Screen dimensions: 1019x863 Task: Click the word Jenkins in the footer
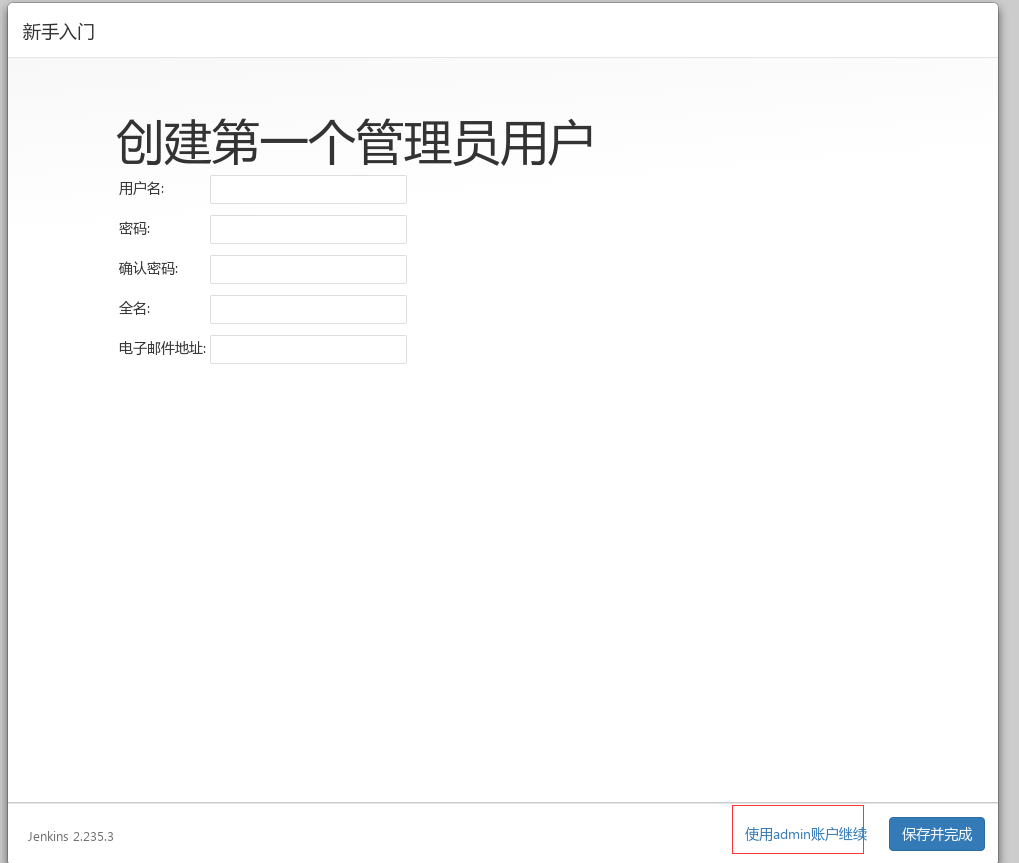pyautogui.click(x=48, y=836)
